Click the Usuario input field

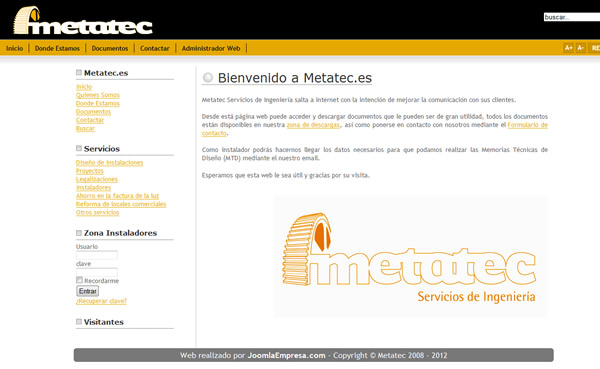tap(97, 255)
